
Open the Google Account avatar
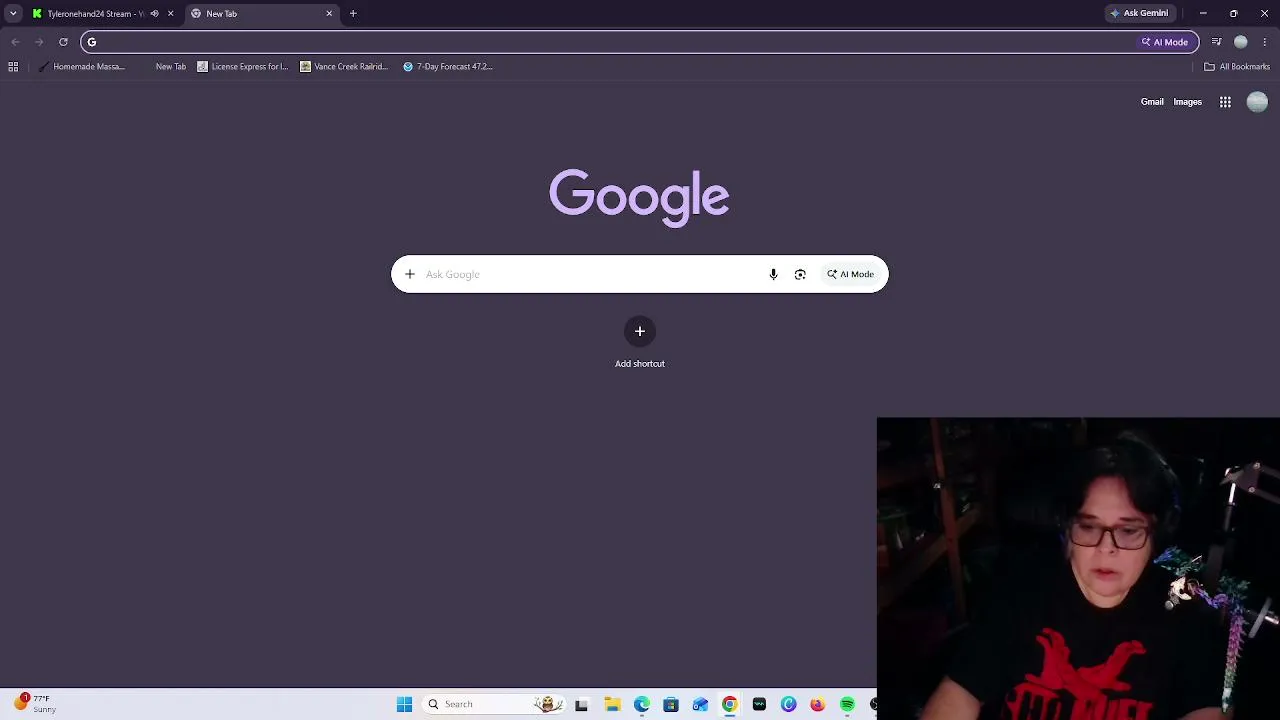(1257, 102)
